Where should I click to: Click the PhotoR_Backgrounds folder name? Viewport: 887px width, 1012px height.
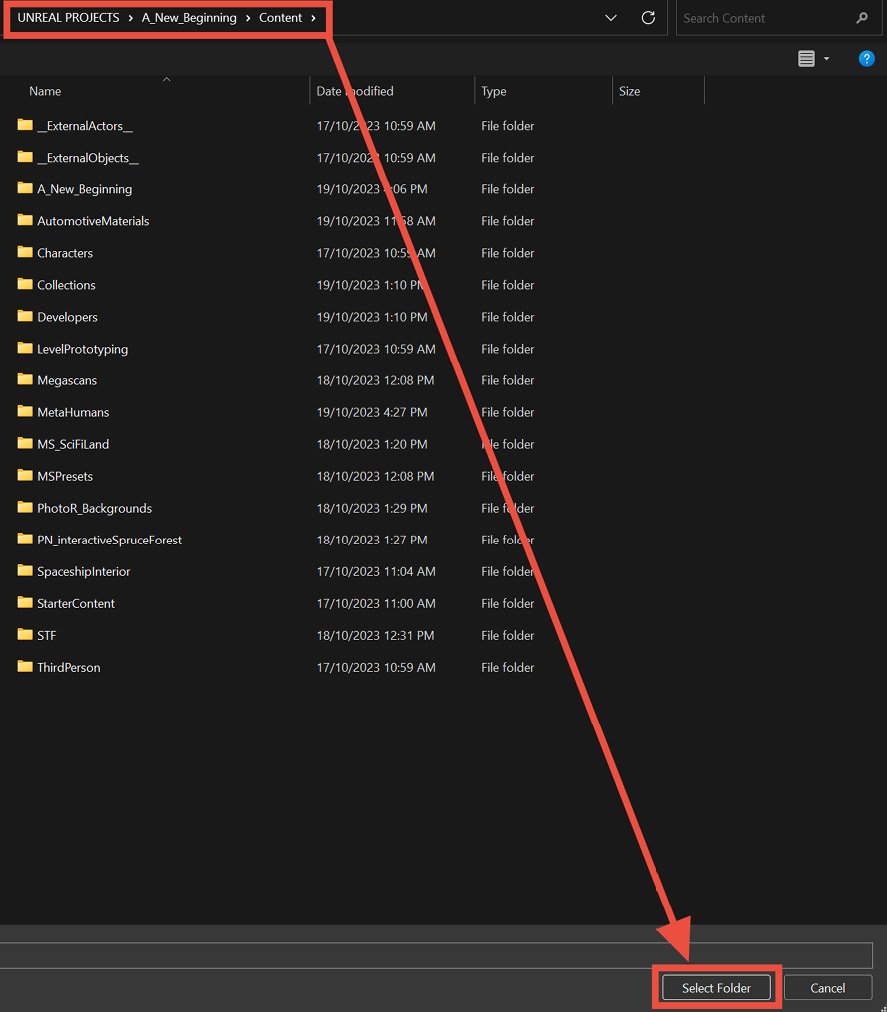pos(94,509)
